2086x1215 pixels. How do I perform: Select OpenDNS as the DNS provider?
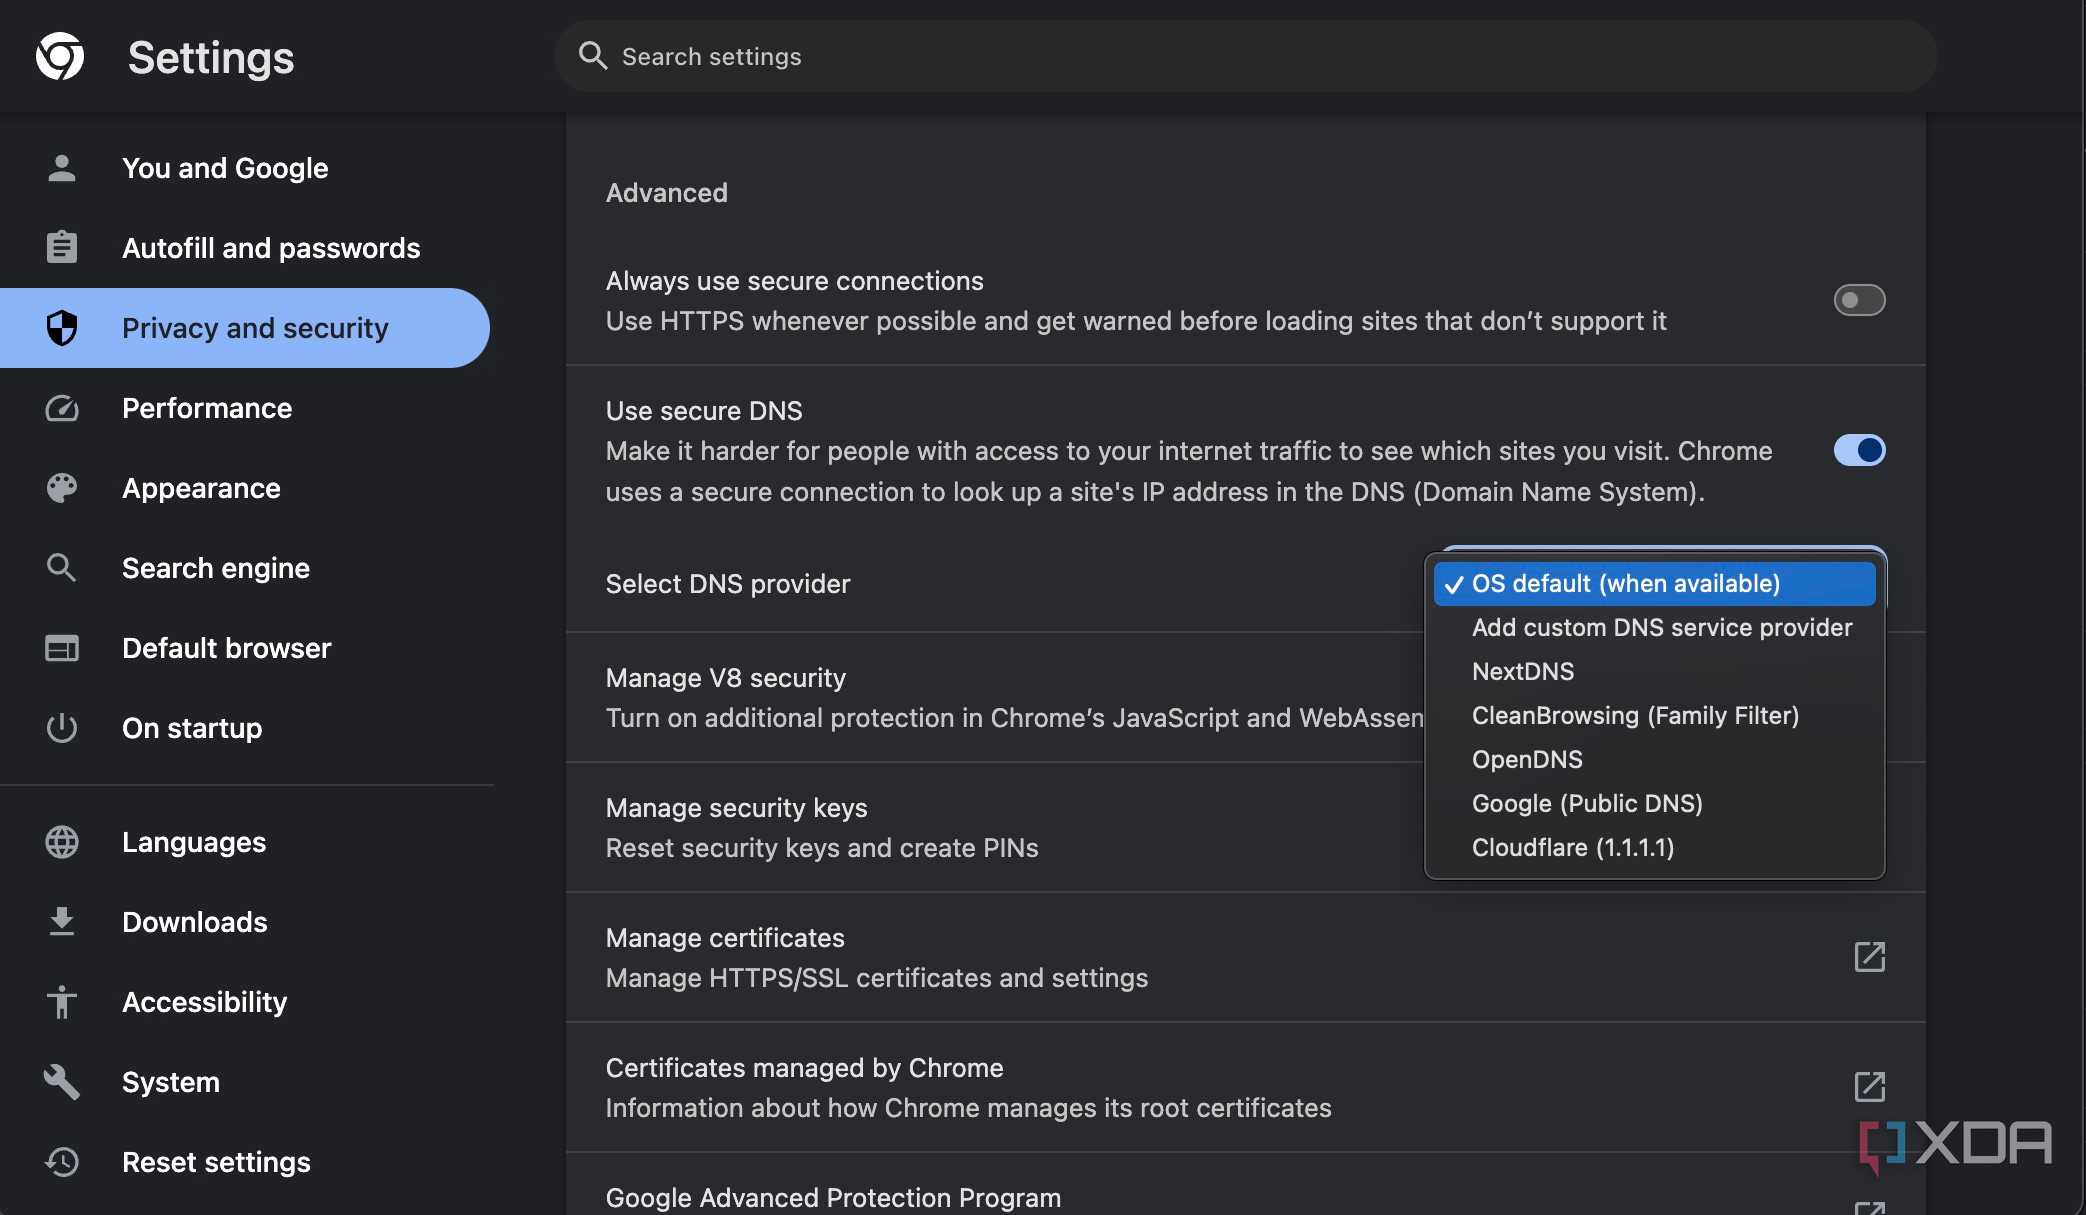1654,760
